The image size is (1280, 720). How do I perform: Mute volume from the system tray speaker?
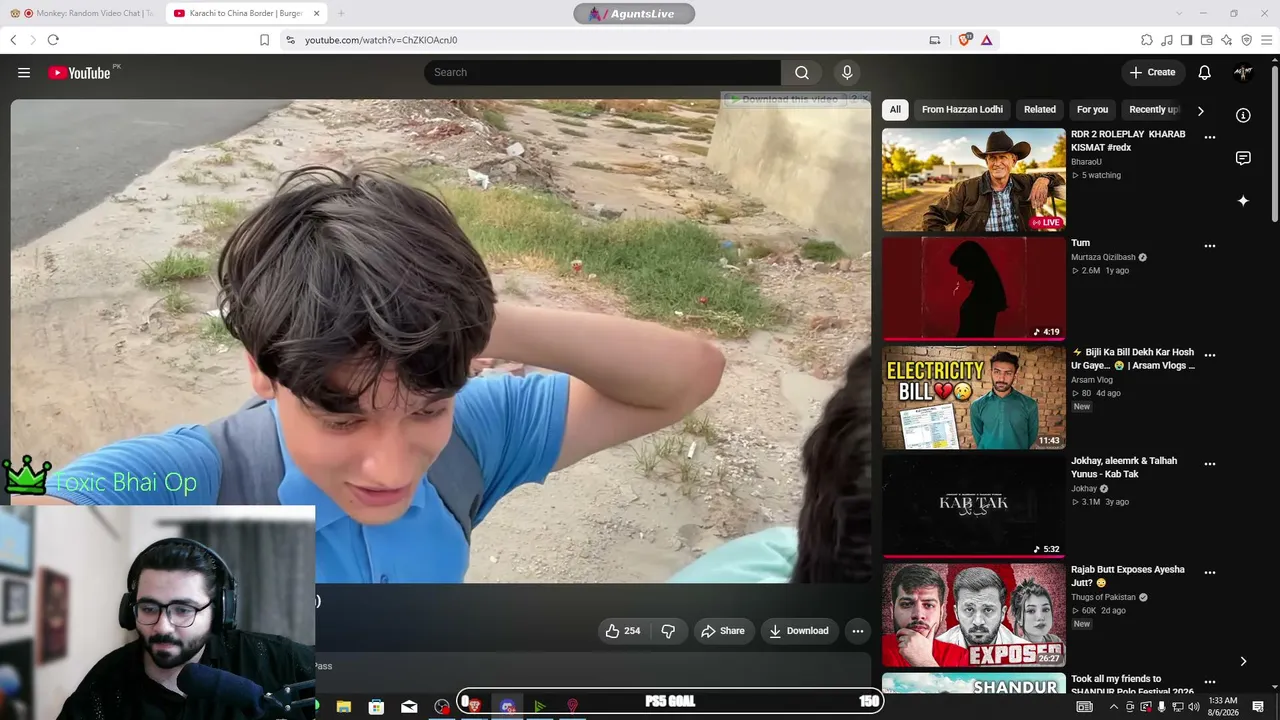point(1193,707)
